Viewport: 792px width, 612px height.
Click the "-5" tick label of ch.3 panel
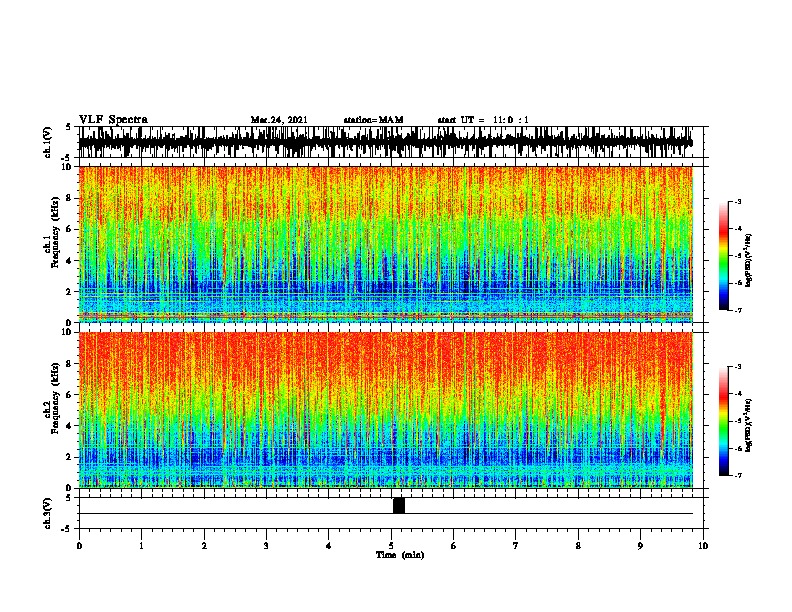(68, 529)
